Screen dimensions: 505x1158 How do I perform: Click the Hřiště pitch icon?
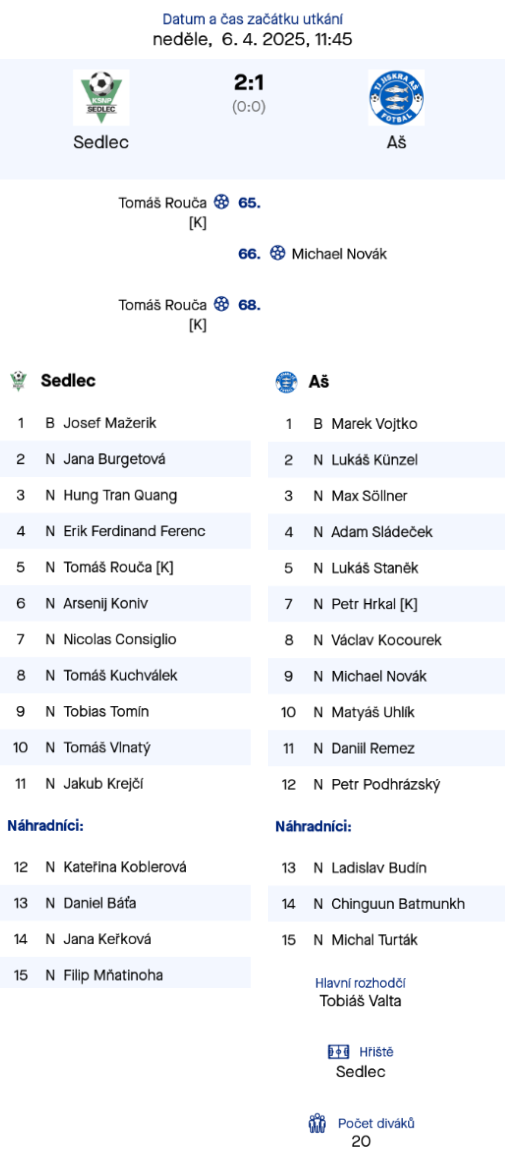[339, 1052]
